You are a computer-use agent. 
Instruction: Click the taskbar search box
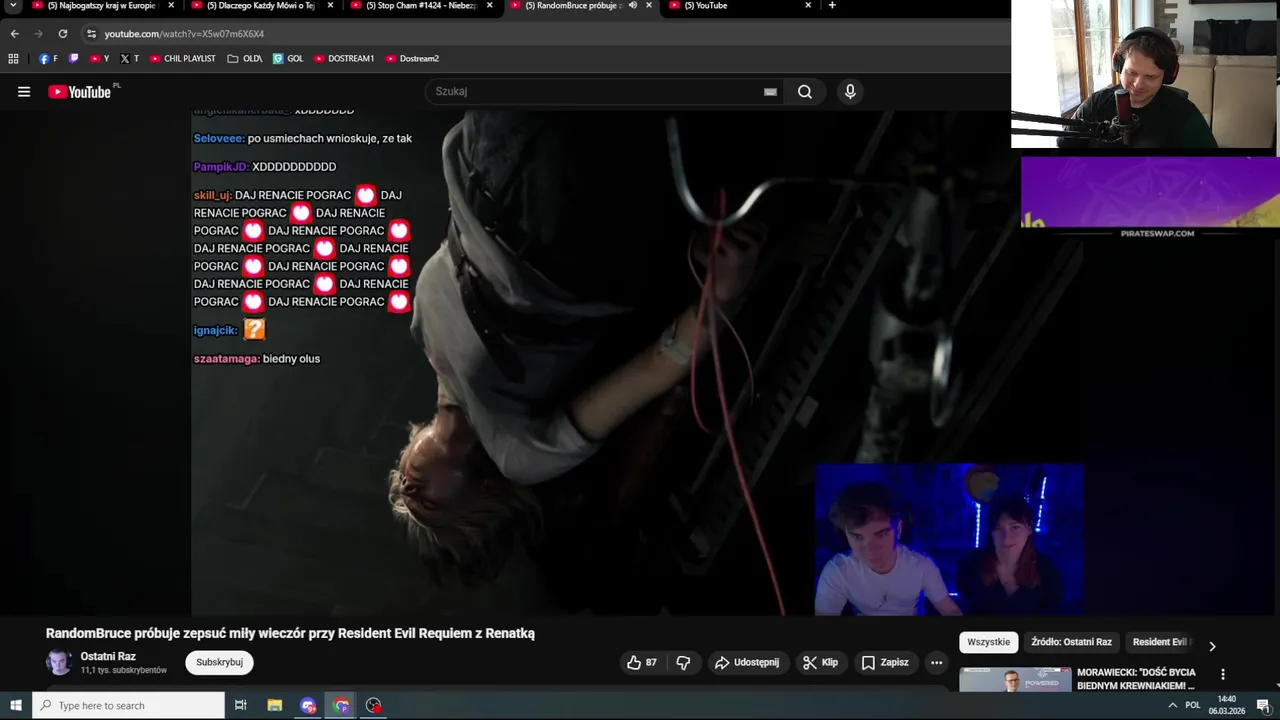[x=128, y=705]
